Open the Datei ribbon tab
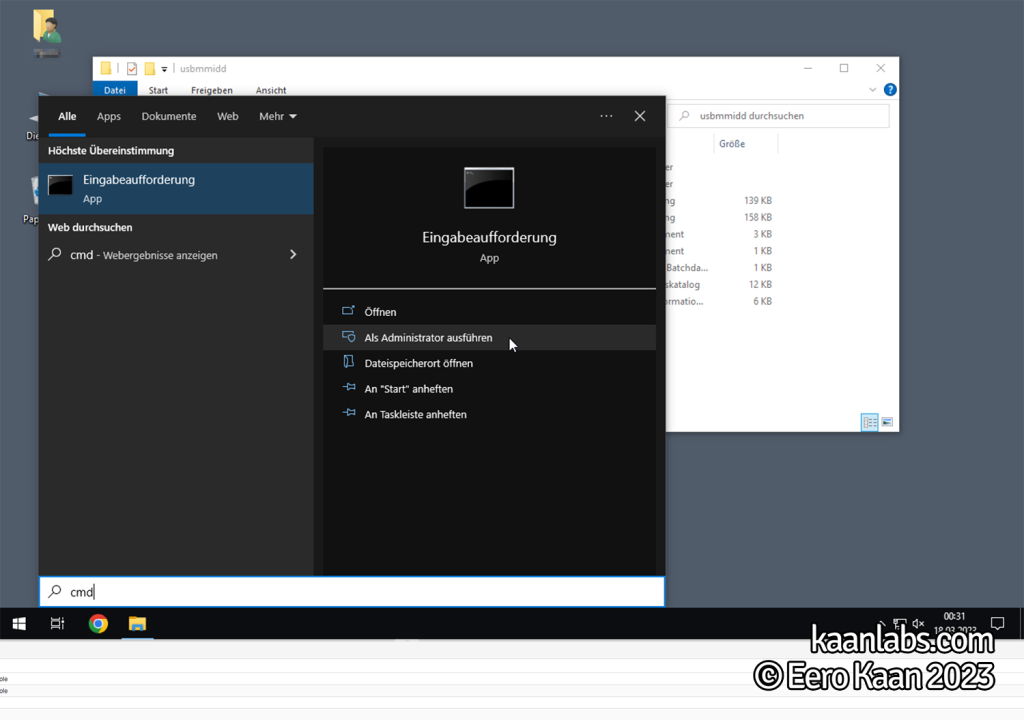Image resolution: width=1024 pixels, height=720 pixels. point(114,90)
